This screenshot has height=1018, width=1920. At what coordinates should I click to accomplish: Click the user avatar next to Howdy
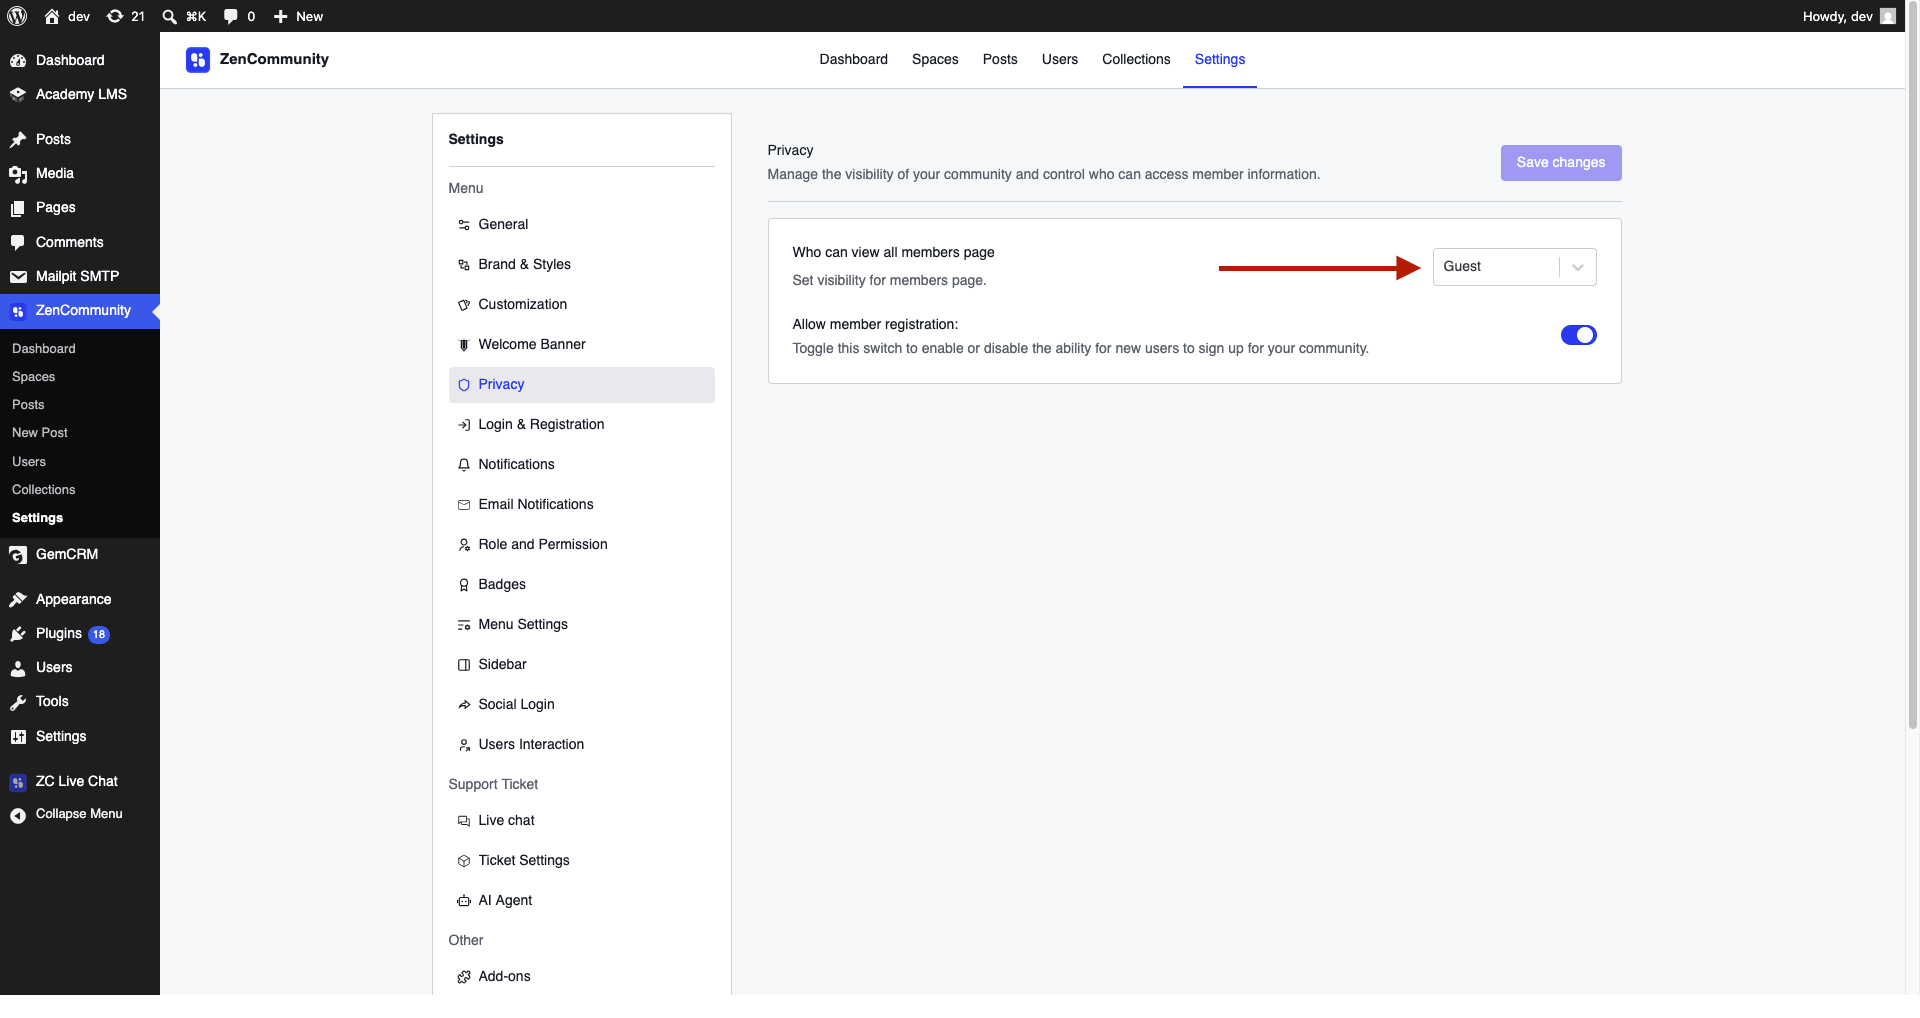tap(1888, 16)
